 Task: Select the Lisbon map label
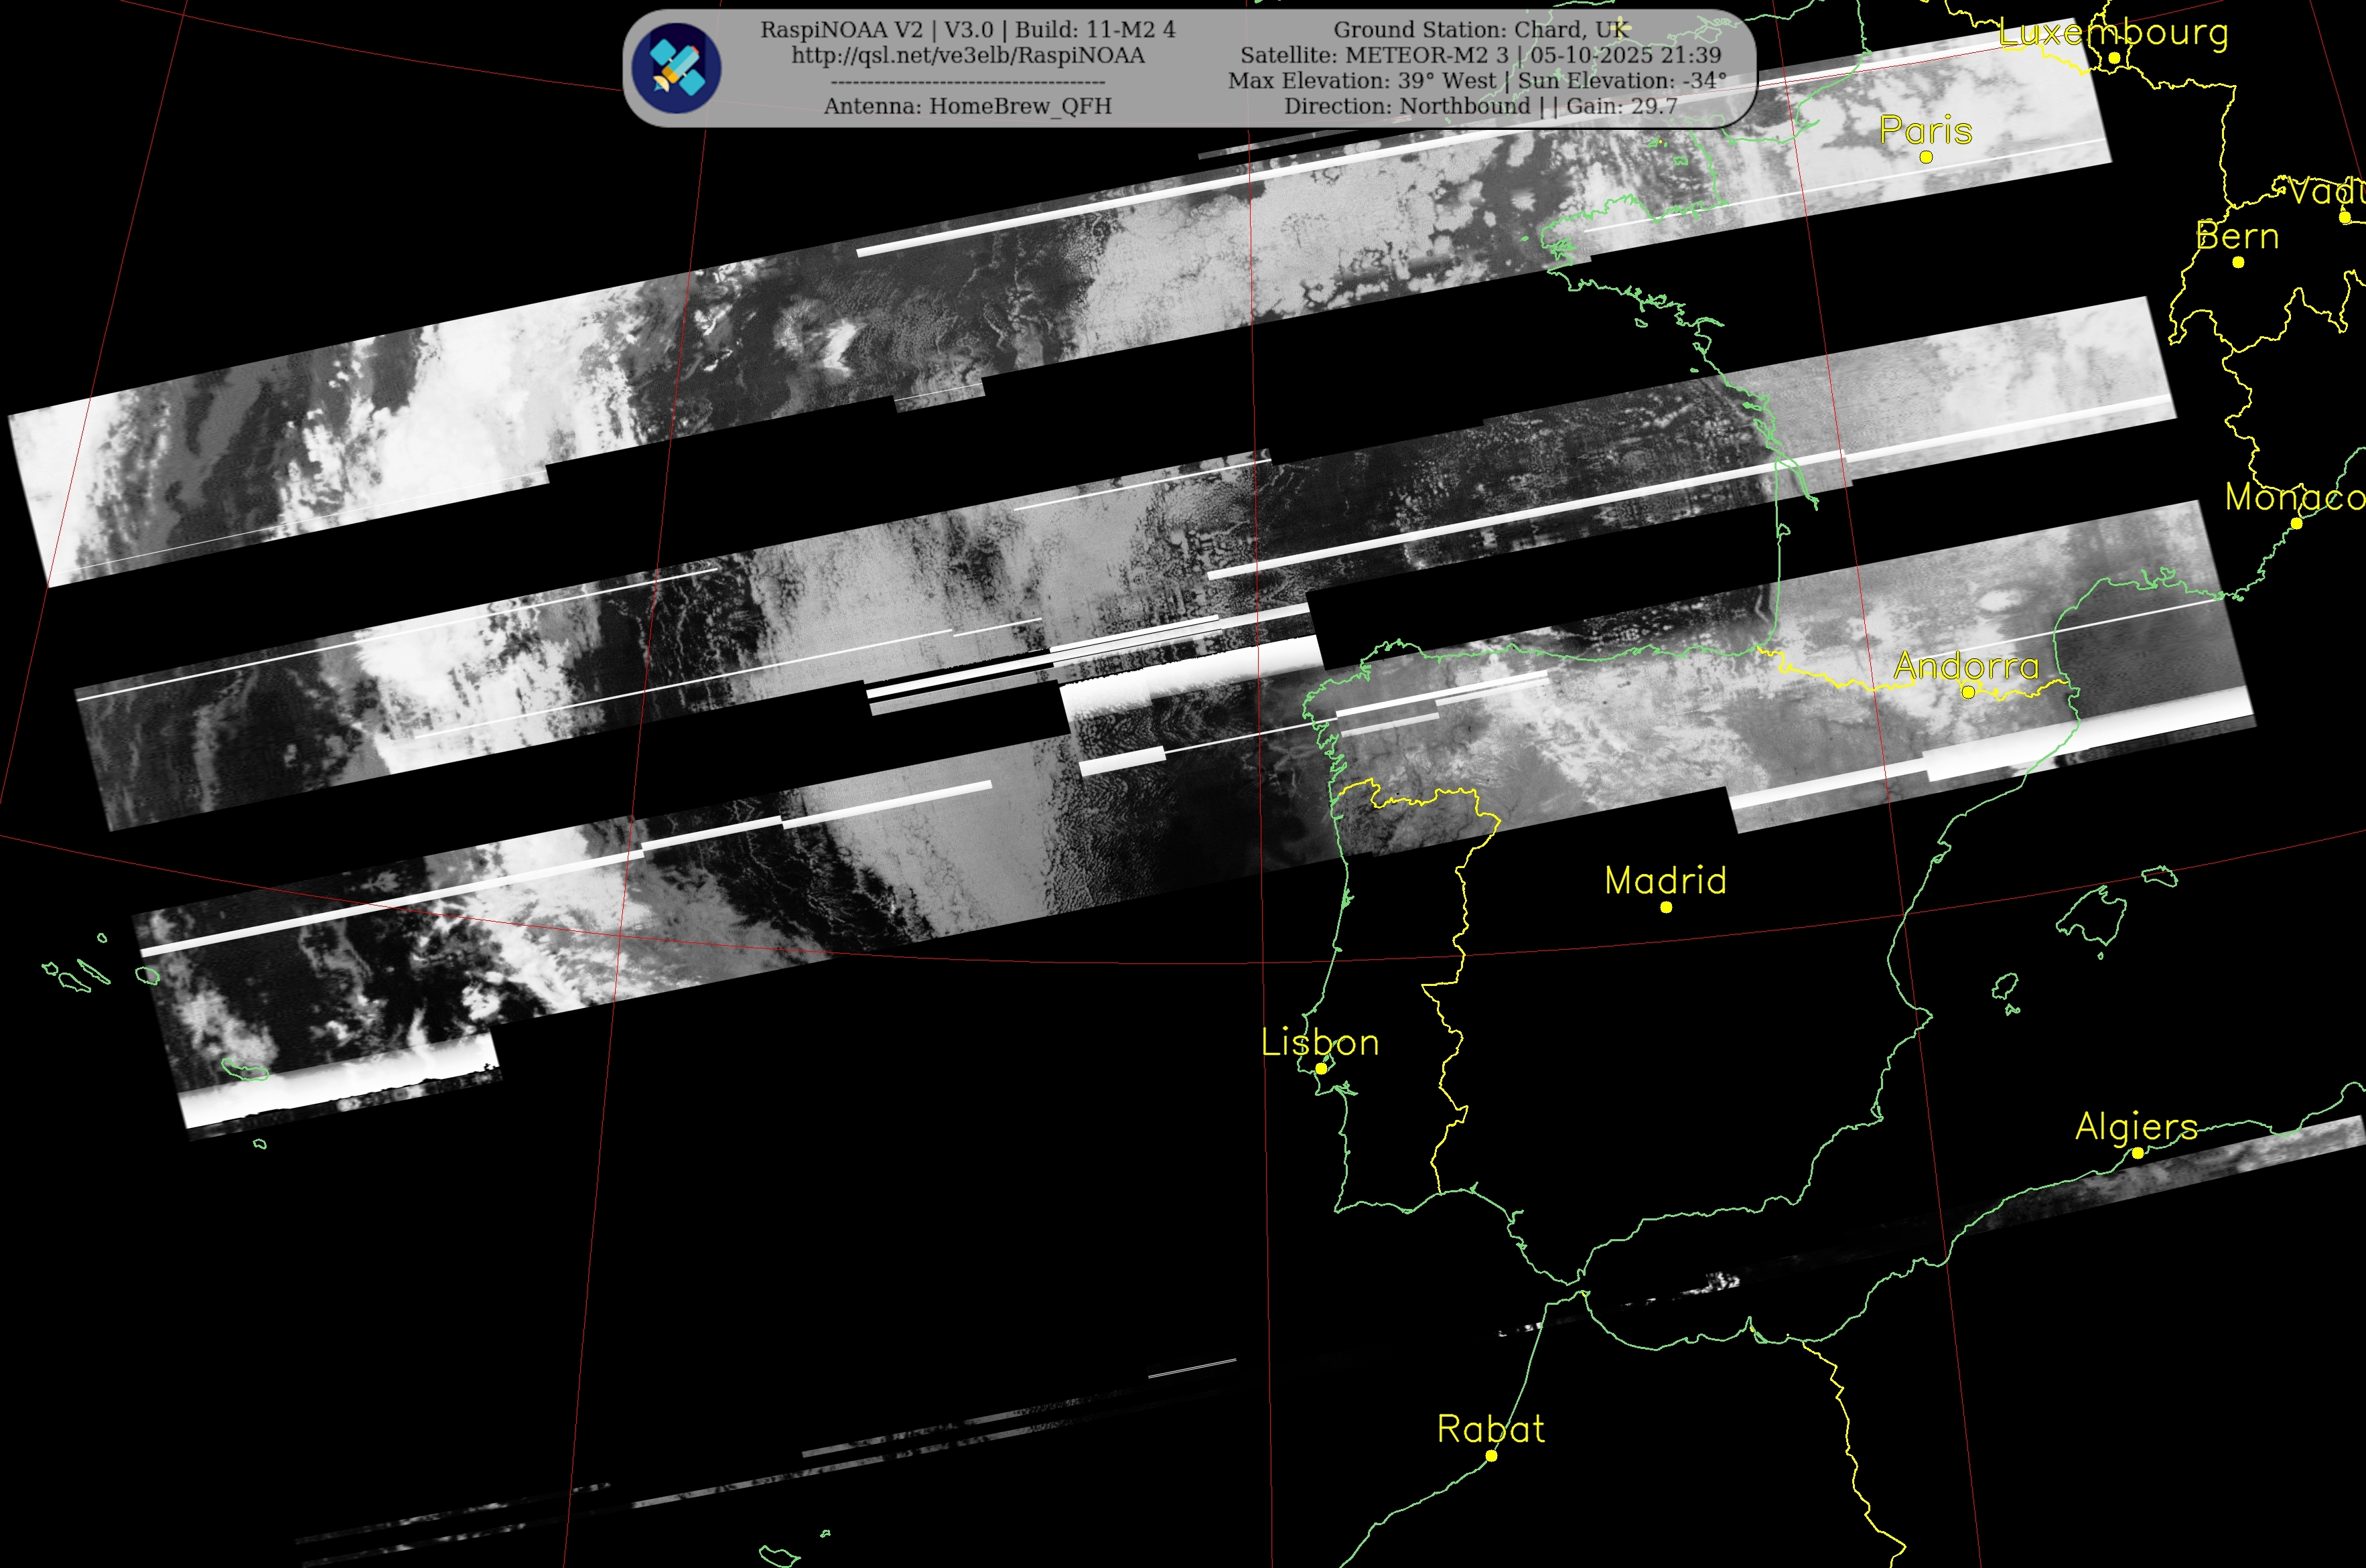click(x=1319, y=1042)
